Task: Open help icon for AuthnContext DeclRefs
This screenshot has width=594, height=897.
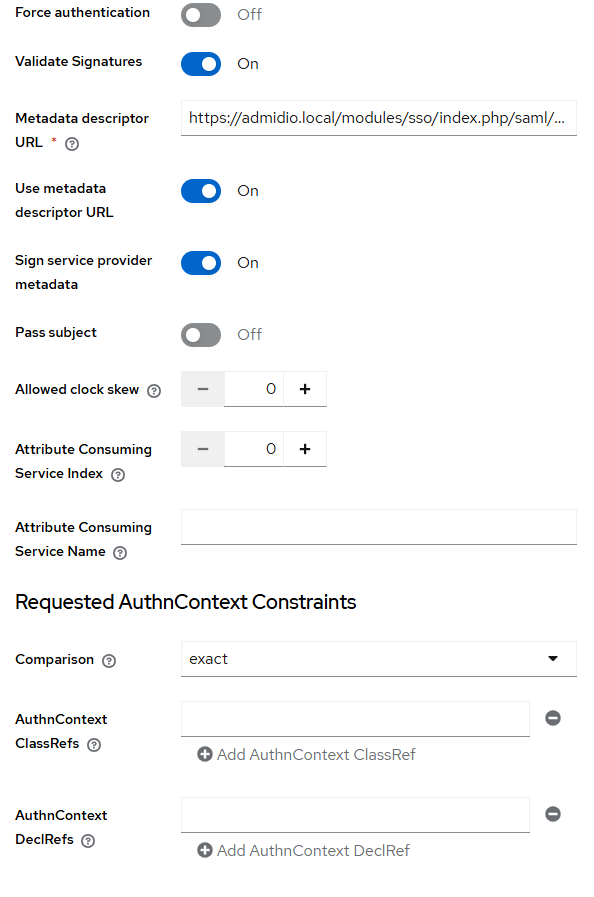Action: pos(88,840)
